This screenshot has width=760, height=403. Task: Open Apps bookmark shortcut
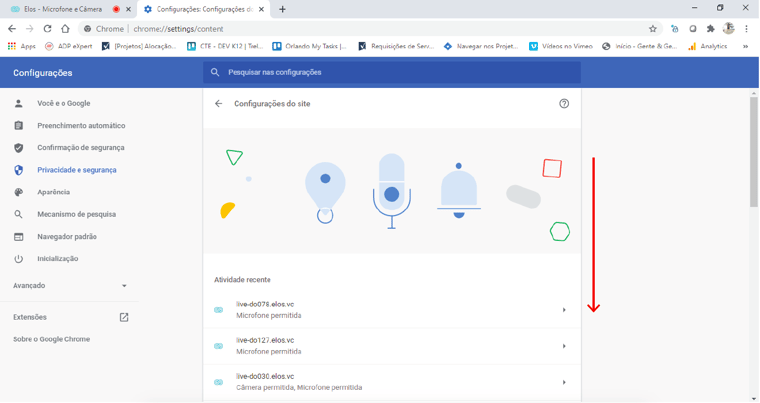[22, 47]
